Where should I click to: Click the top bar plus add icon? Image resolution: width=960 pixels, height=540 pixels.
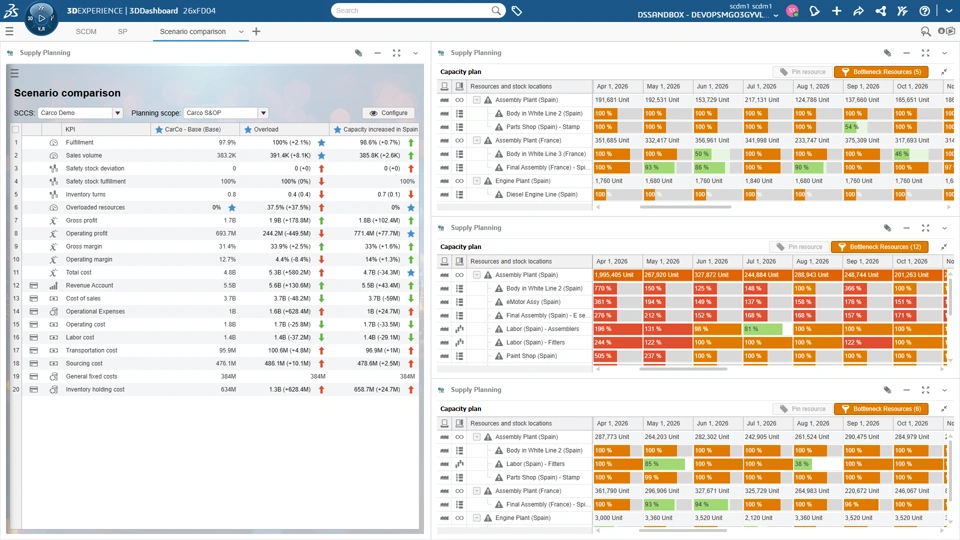tap(836, 10)
